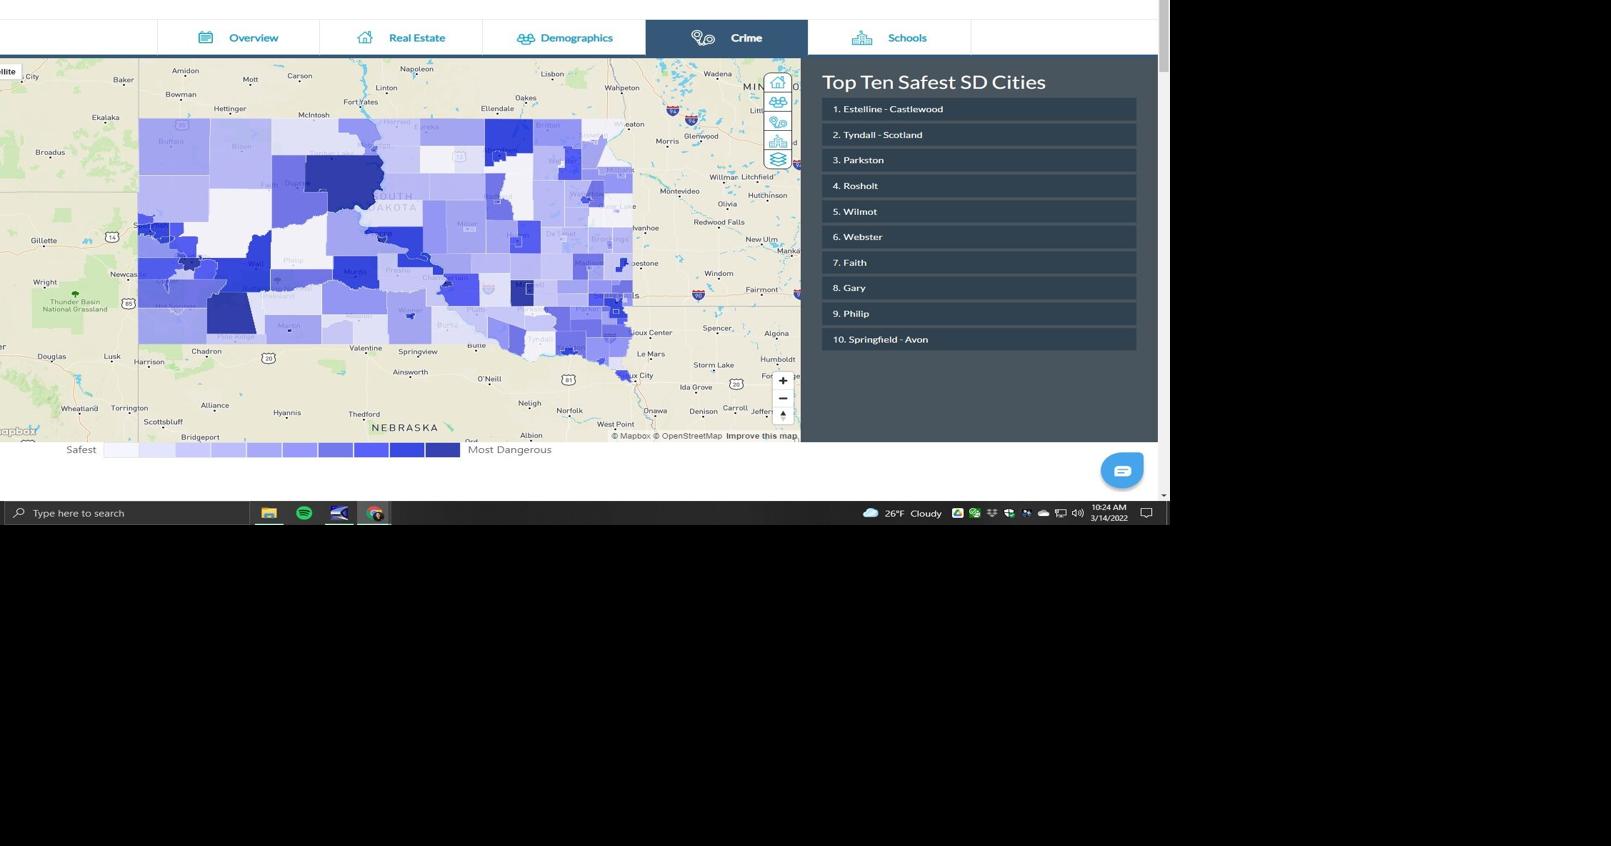The width and height of the screenshot is (1611, 846).
Task: Select the Faith city row
Action: [979, 263]
